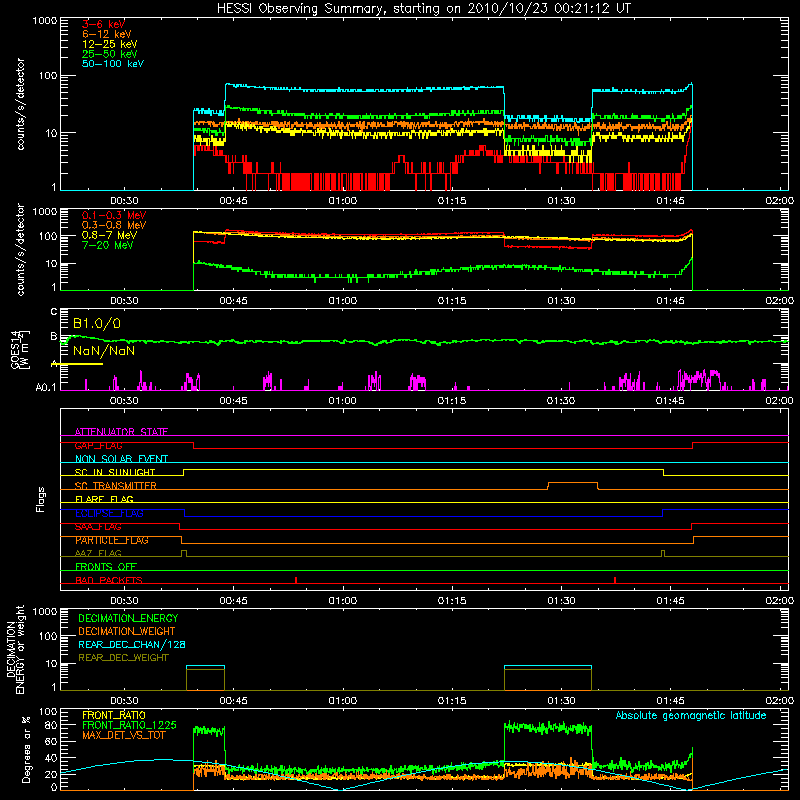Screen dimensions: 800x800
Task: Click the 0.3-0.8 MeV legend label
Action: [x=114, y=225]
